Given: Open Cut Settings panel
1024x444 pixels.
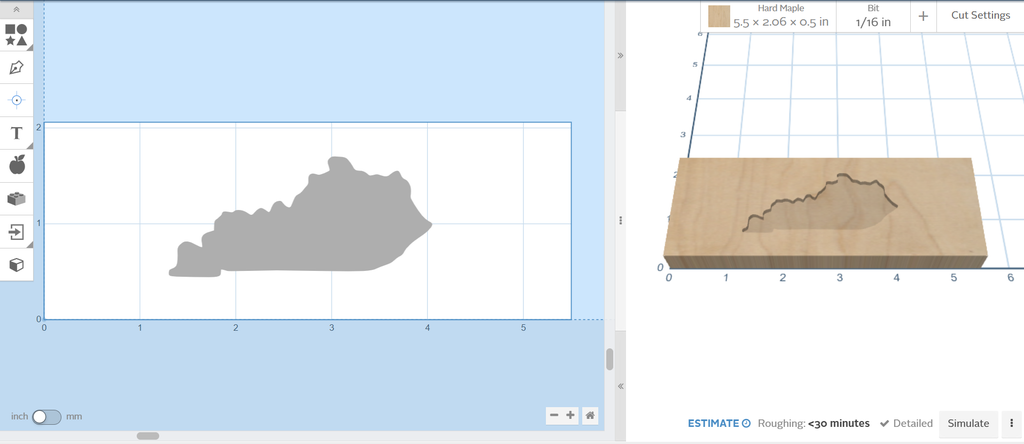Looking at the screenshot, I should click(x=980, y=16).
